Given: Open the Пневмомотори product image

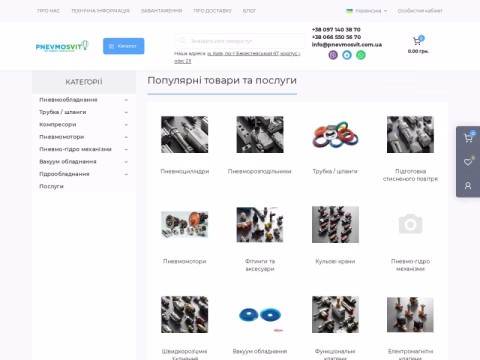Looking at the screenshot, I should [x=185, y=224].
